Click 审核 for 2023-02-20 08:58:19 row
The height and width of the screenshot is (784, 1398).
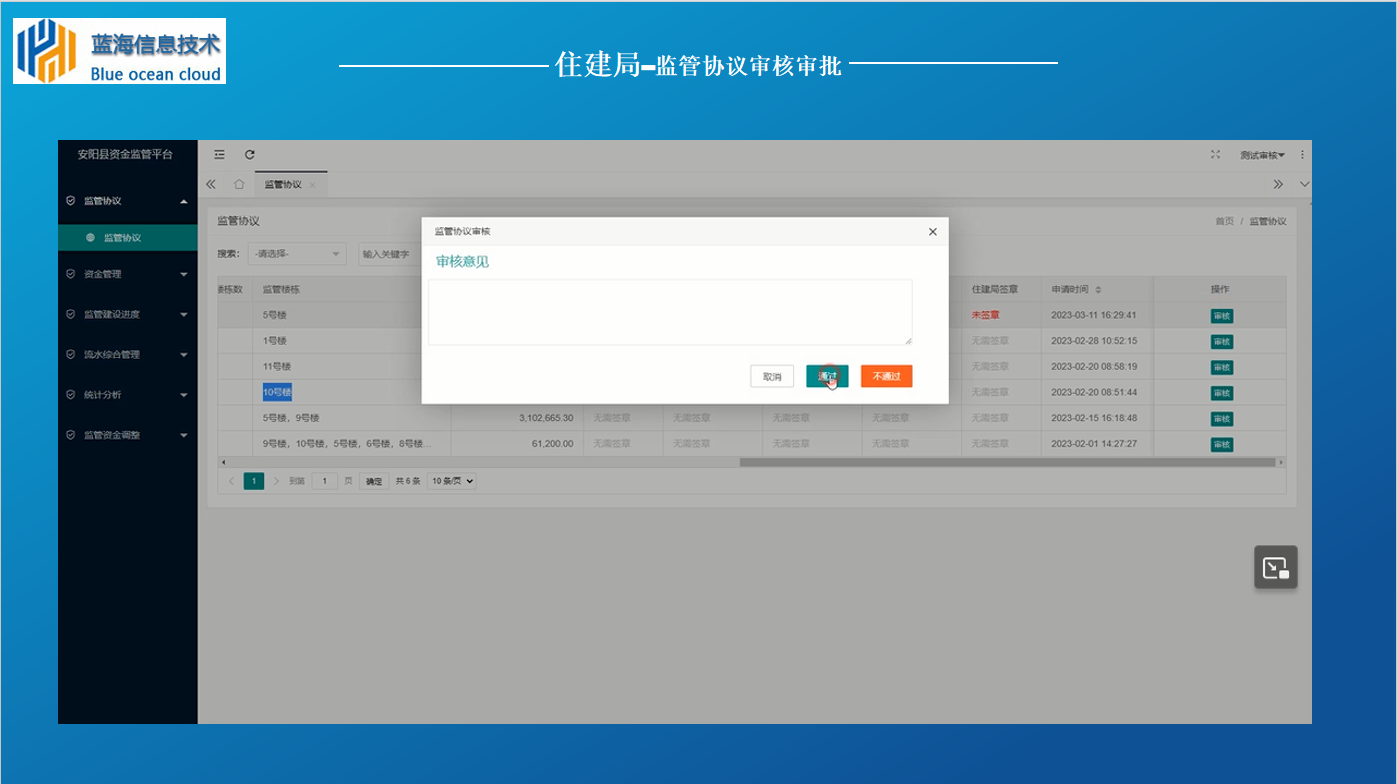(1221, 367)
